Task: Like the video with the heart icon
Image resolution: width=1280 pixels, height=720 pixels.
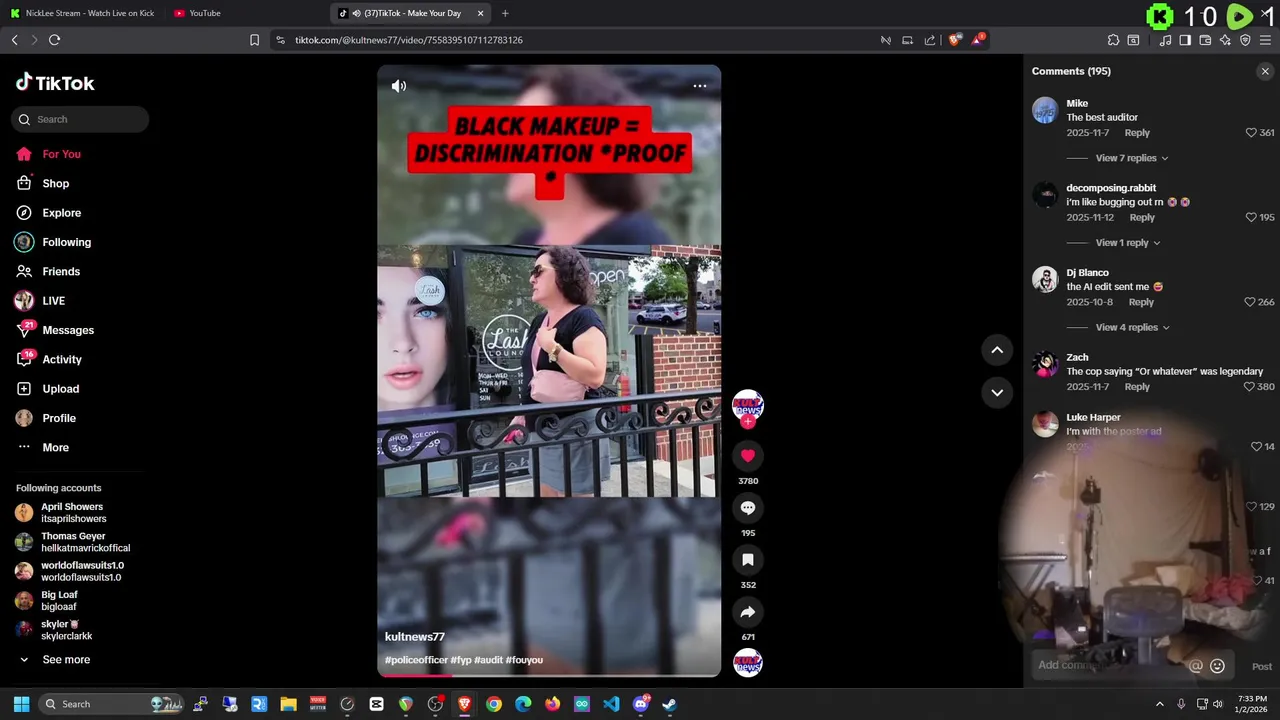Action: (747, 456)
